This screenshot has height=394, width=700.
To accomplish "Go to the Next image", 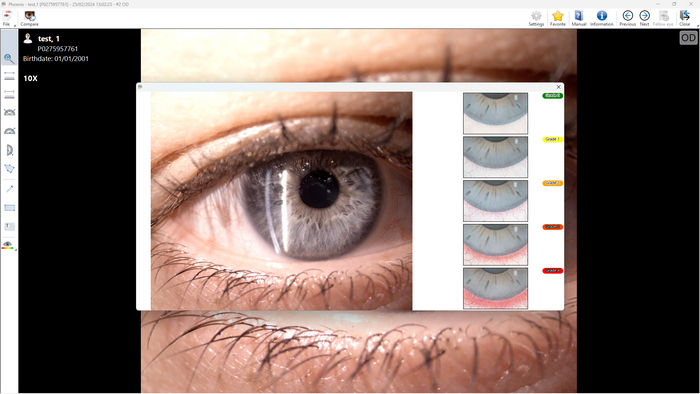I will click(645, 18).
